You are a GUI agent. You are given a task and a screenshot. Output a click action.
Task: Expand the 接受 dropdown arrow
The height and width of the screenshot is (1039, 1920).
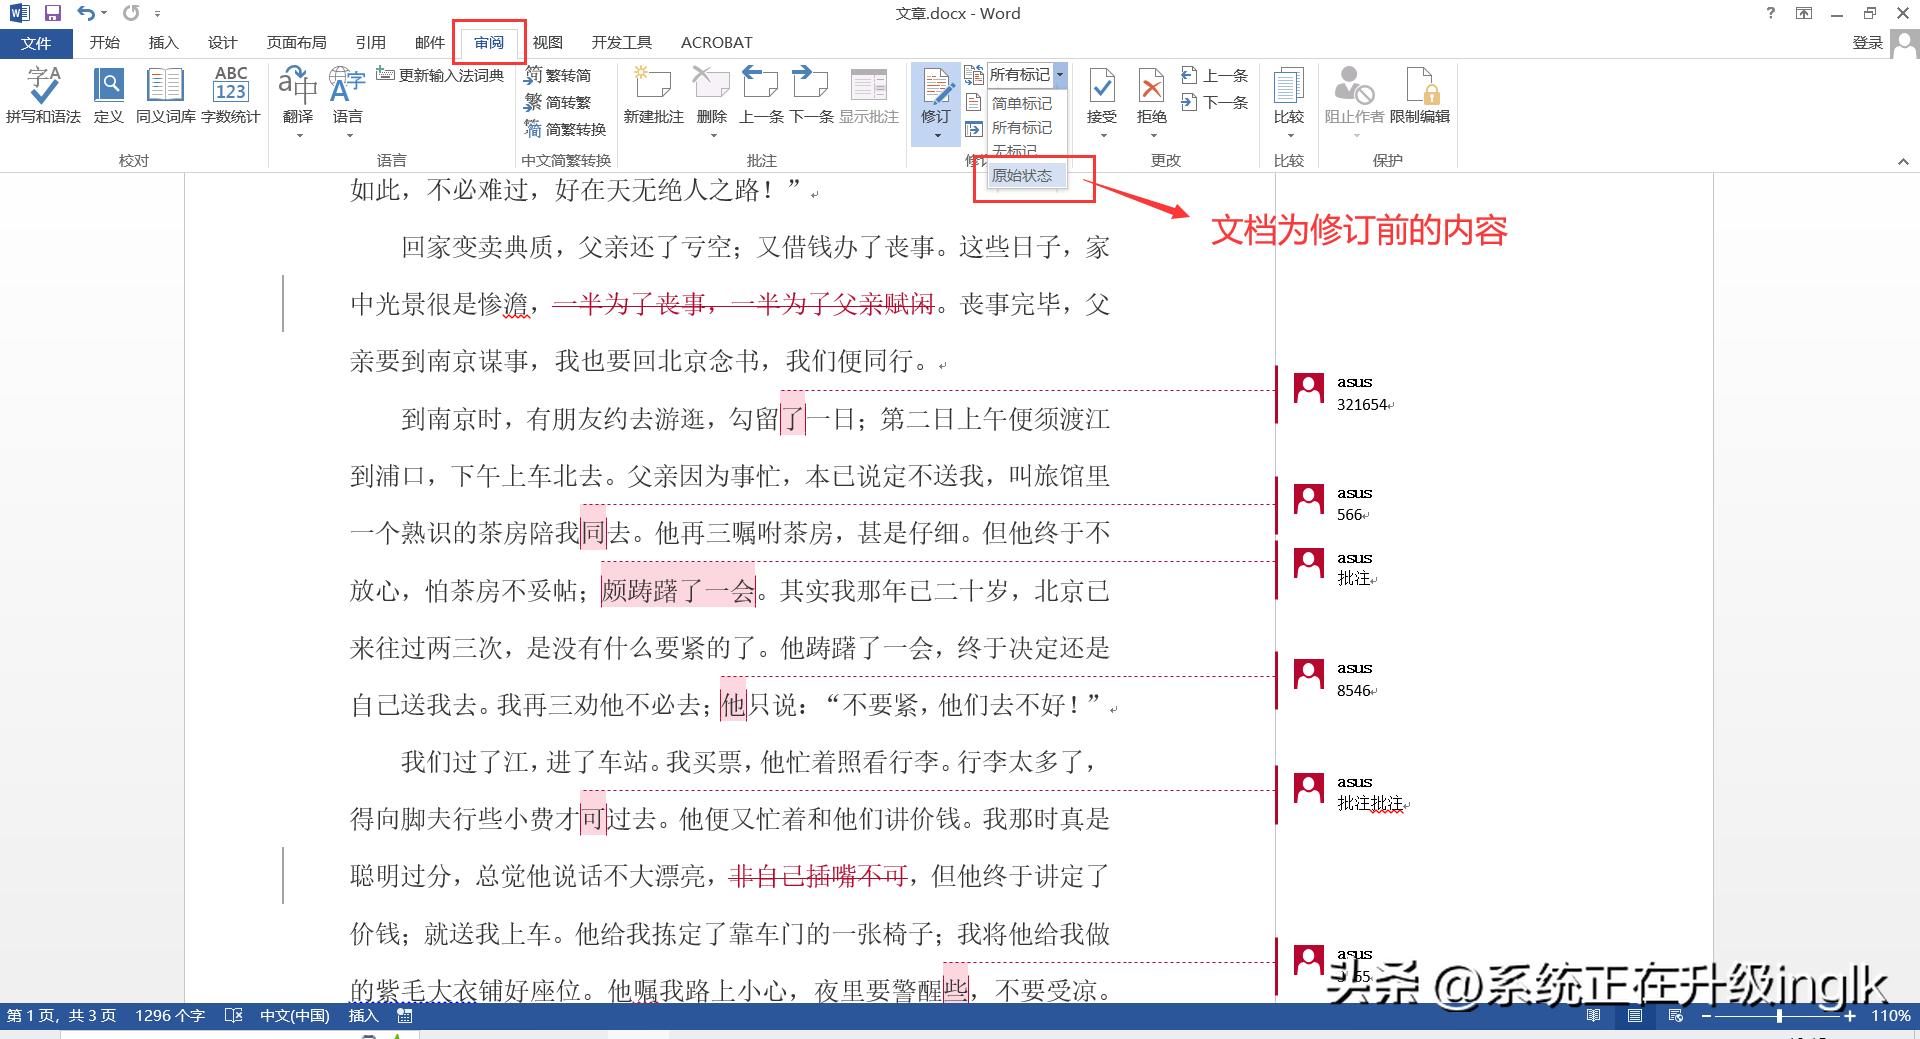pyautogui.click(x=1102, y=136)
